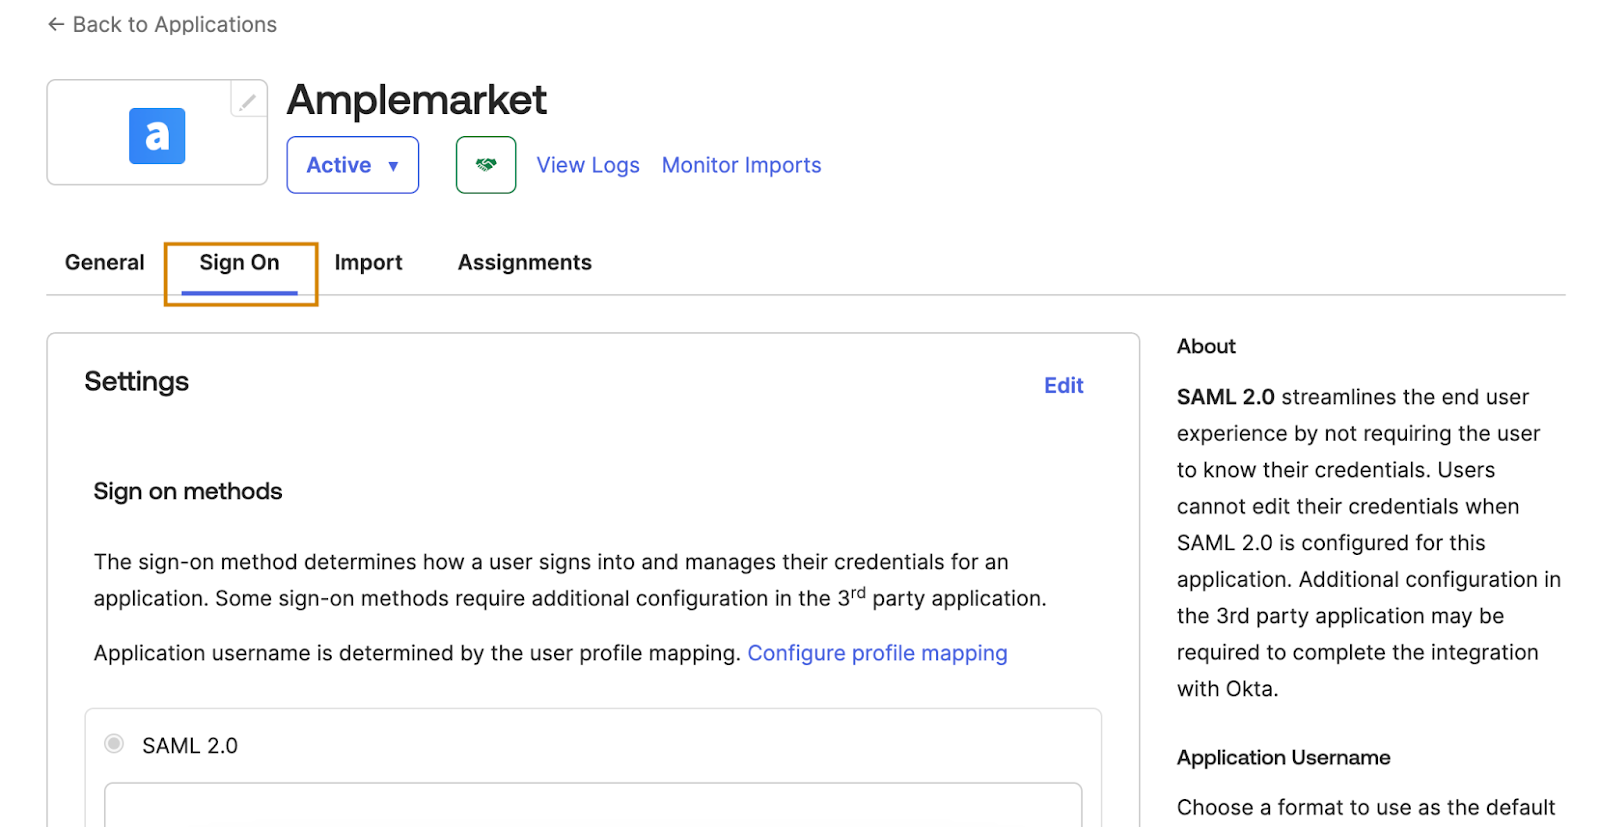Click the Amplemarket page title

tap(416, 100)
